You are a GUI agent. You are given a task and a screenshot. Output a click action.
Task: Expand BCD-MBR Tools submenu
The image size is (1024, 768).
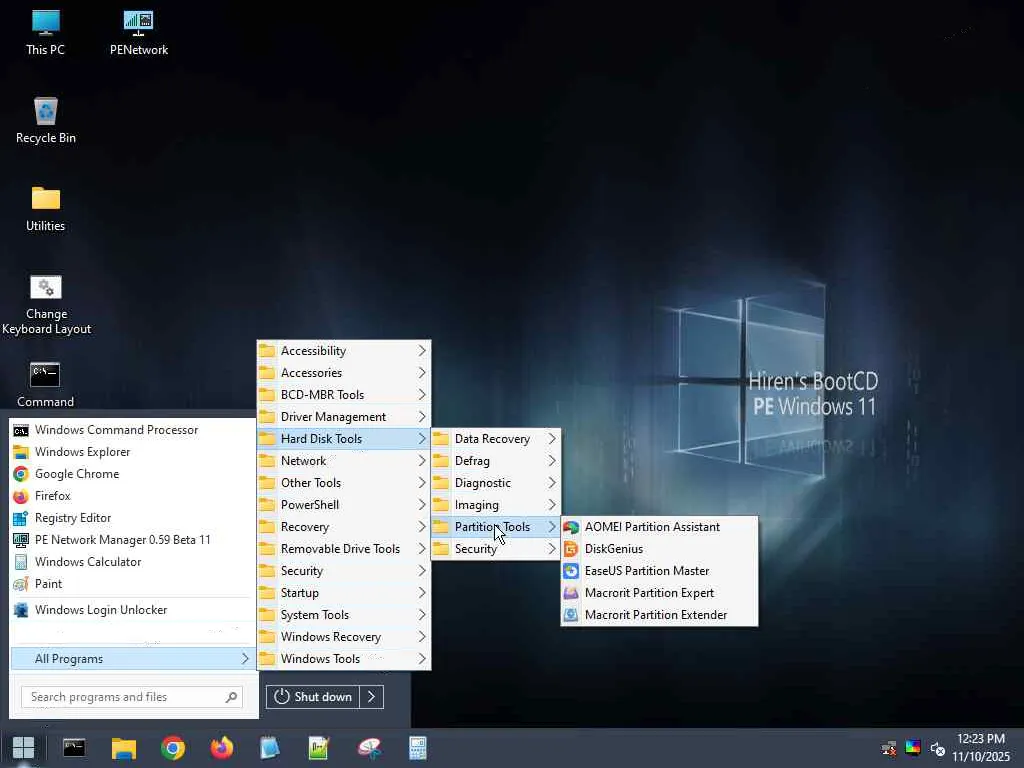tap(344, 395)
